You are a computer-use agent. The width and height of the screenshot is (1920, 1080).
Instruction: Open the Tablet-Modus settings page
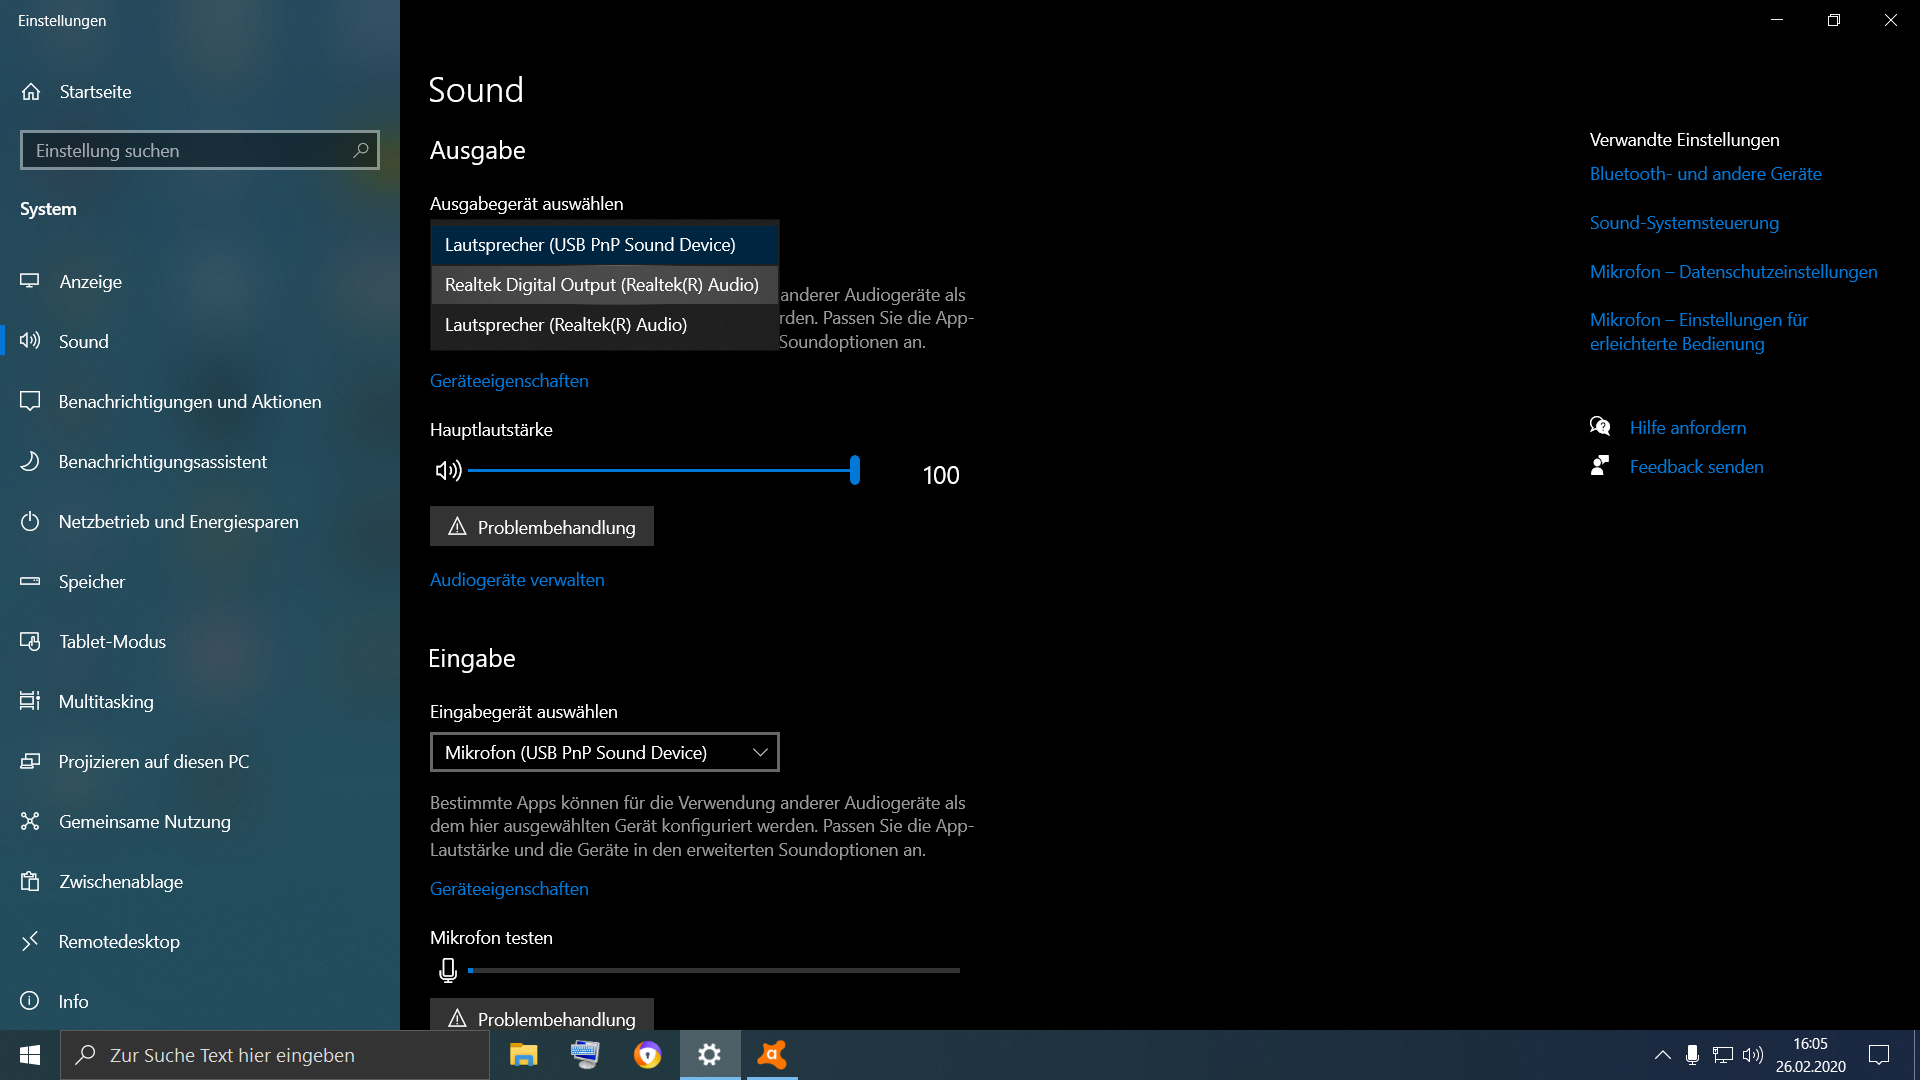[x=112, y=642]
